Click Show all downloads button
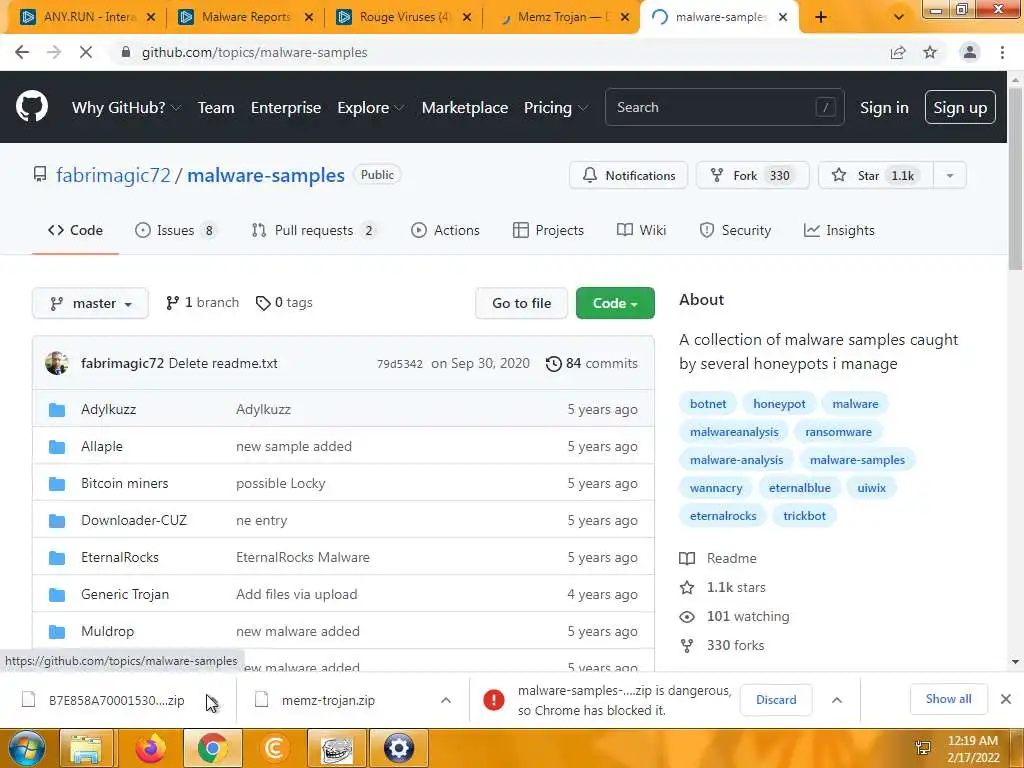 pyautogui.click(x=948, y=699)
